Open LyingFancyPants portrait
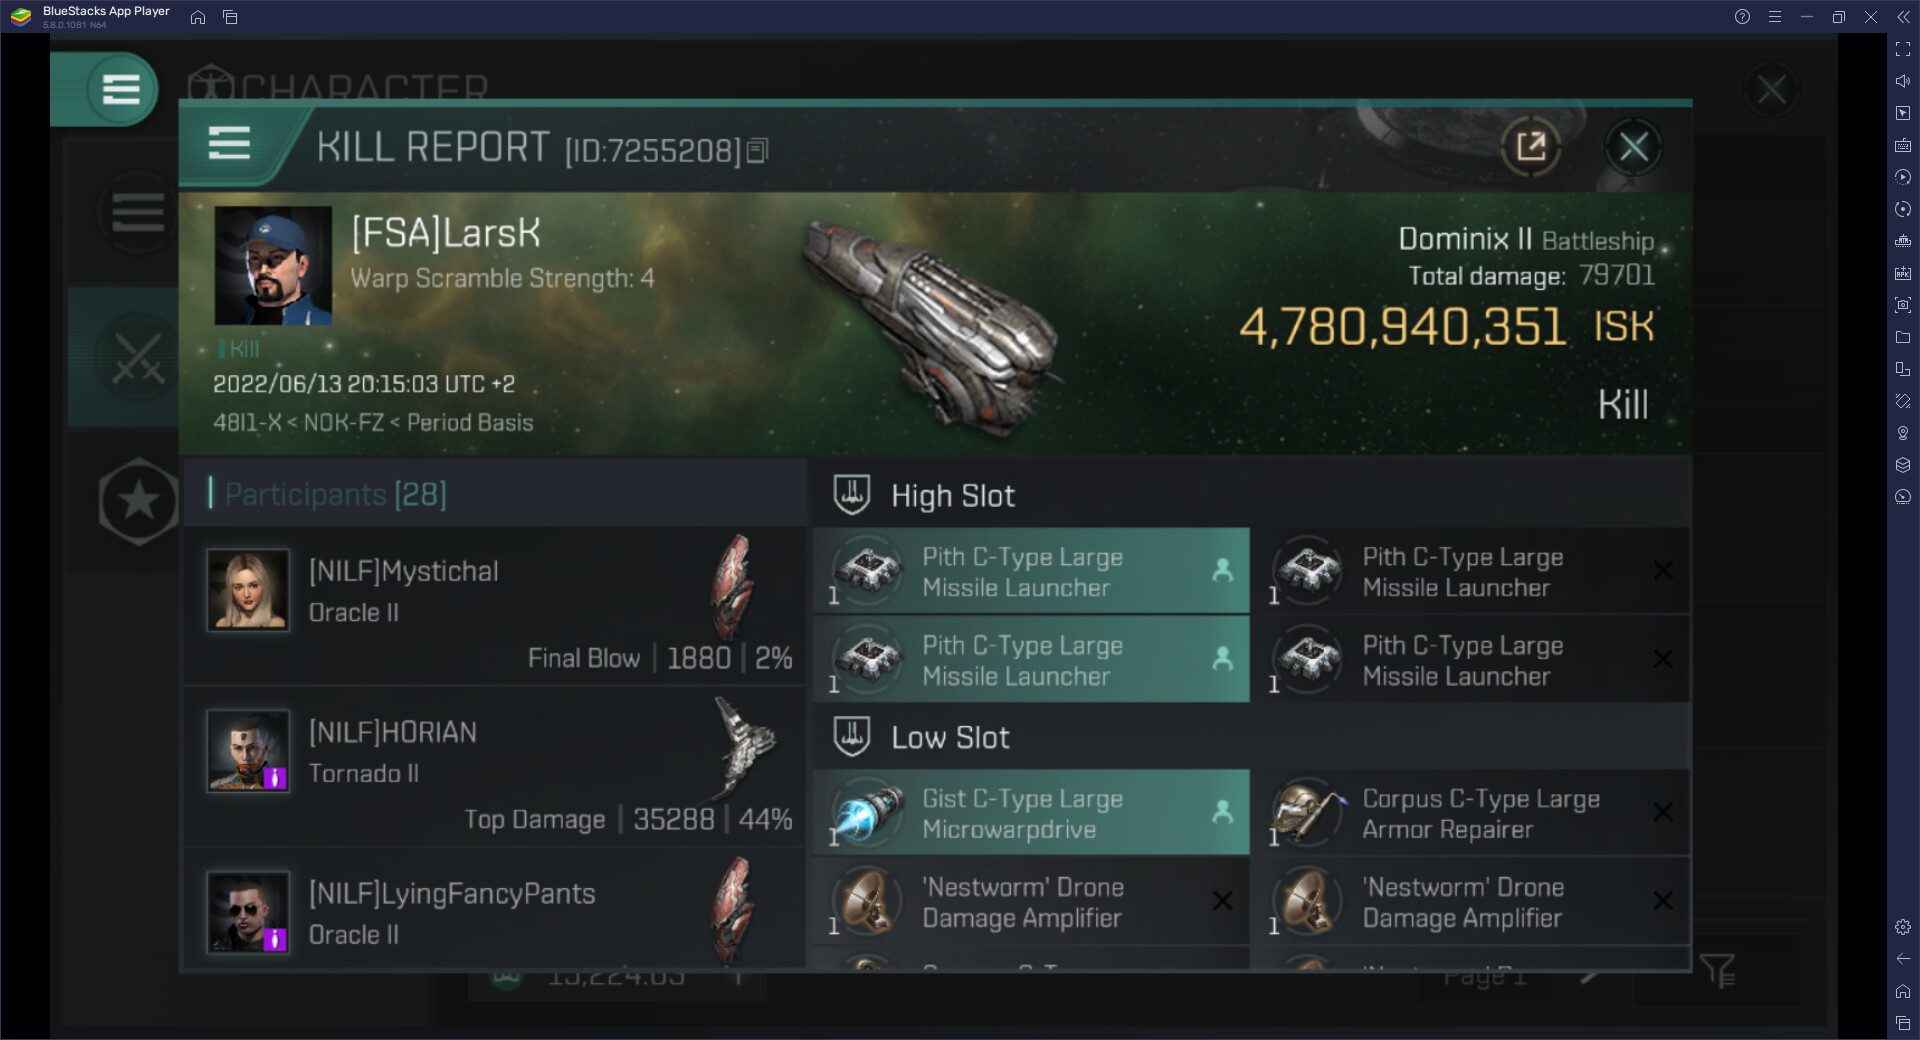The height and width of the screenshot is (1040, 1920). (x=248, y=911)
